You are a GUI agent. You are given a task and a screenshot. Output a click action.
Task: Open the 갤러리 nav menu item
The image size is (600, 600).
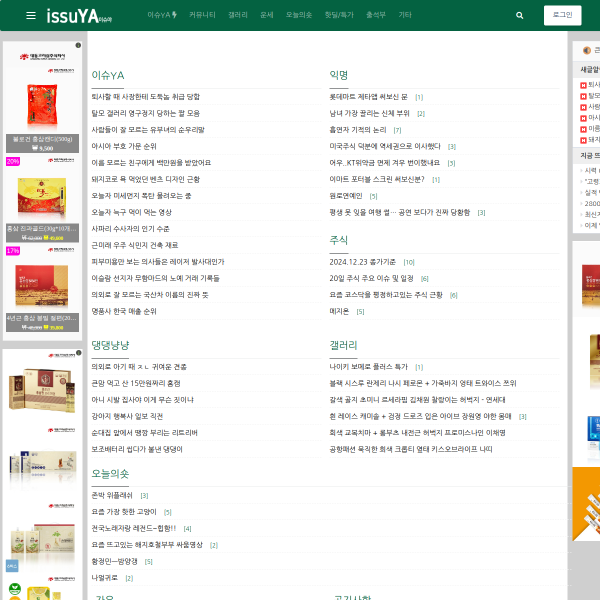[238, 15]
